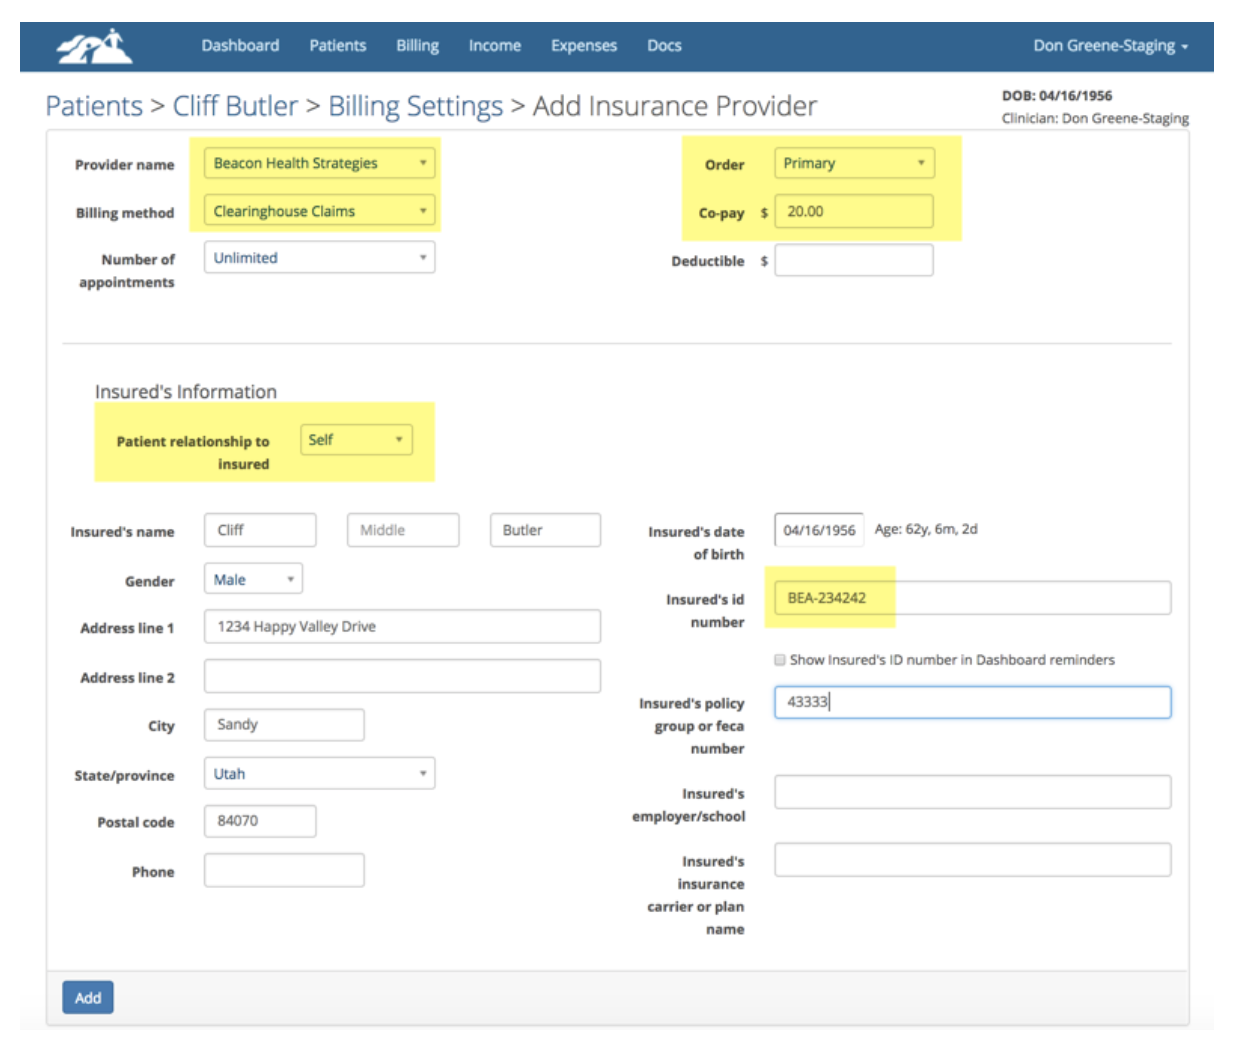This screenshot has width=1240, height=1056.
Task: Expand the Billing method dropdown
Action: coord(320,211)
